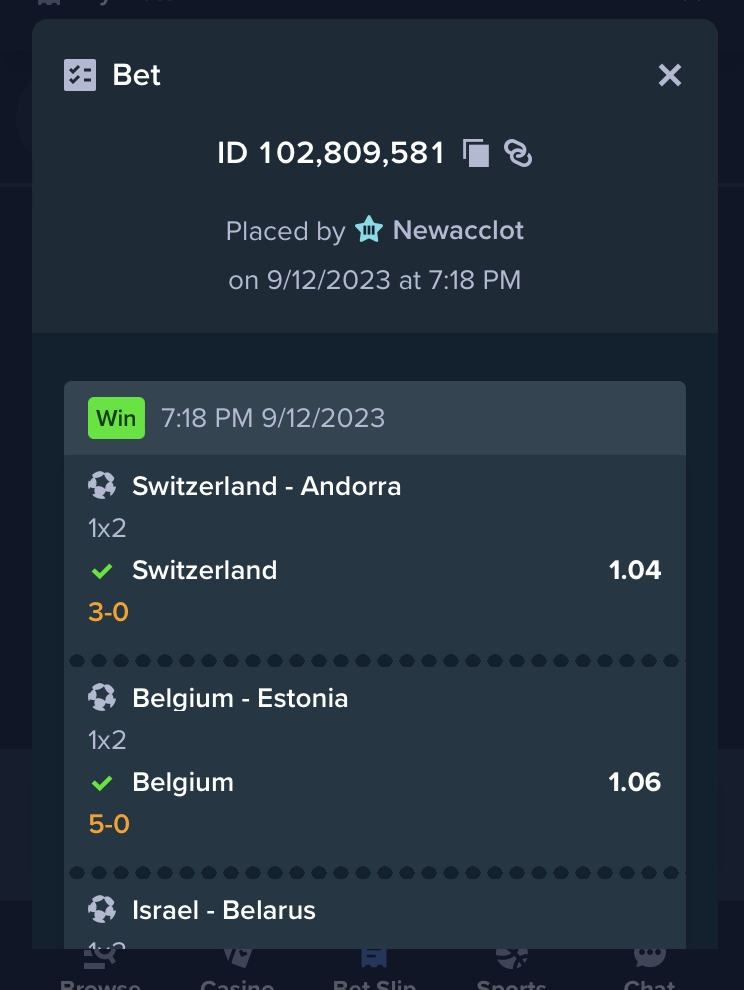Click the green Win status badge
Screen dimensions: 744x990
[116, 418]
